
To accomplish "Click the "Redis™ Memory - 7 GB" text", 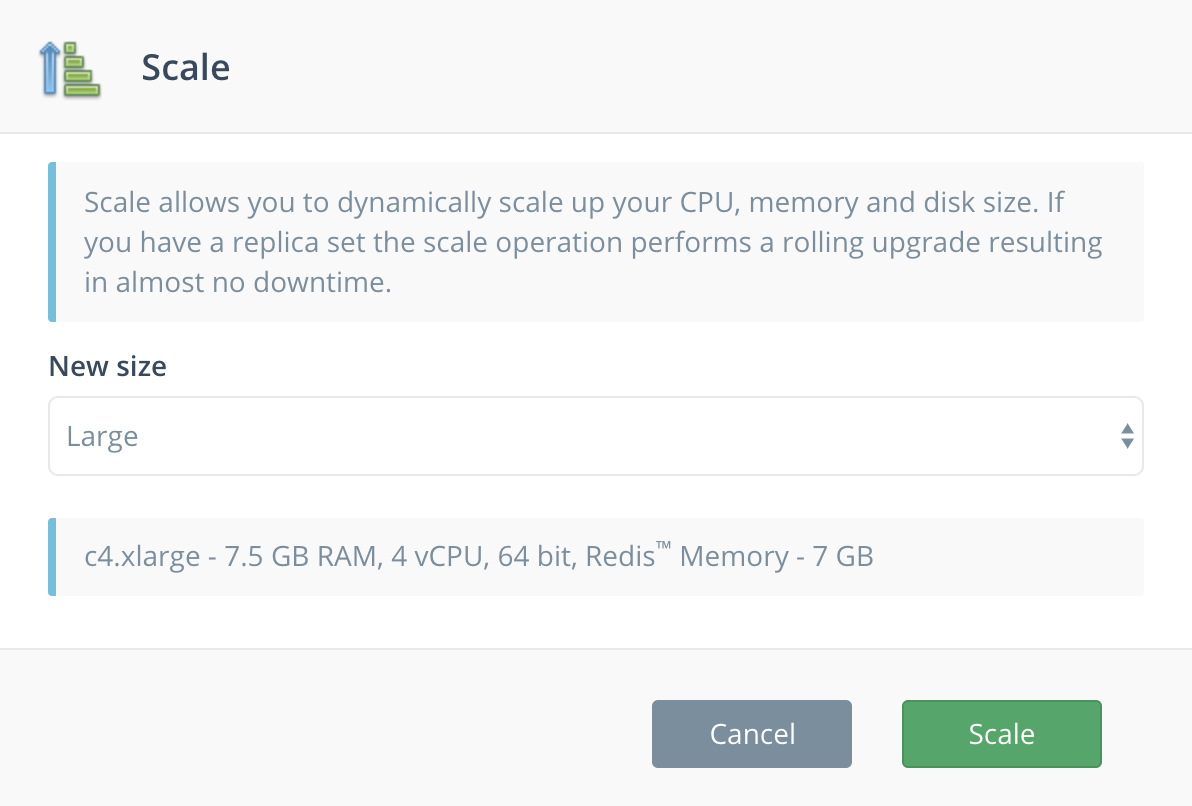I will tap(730, 557).
